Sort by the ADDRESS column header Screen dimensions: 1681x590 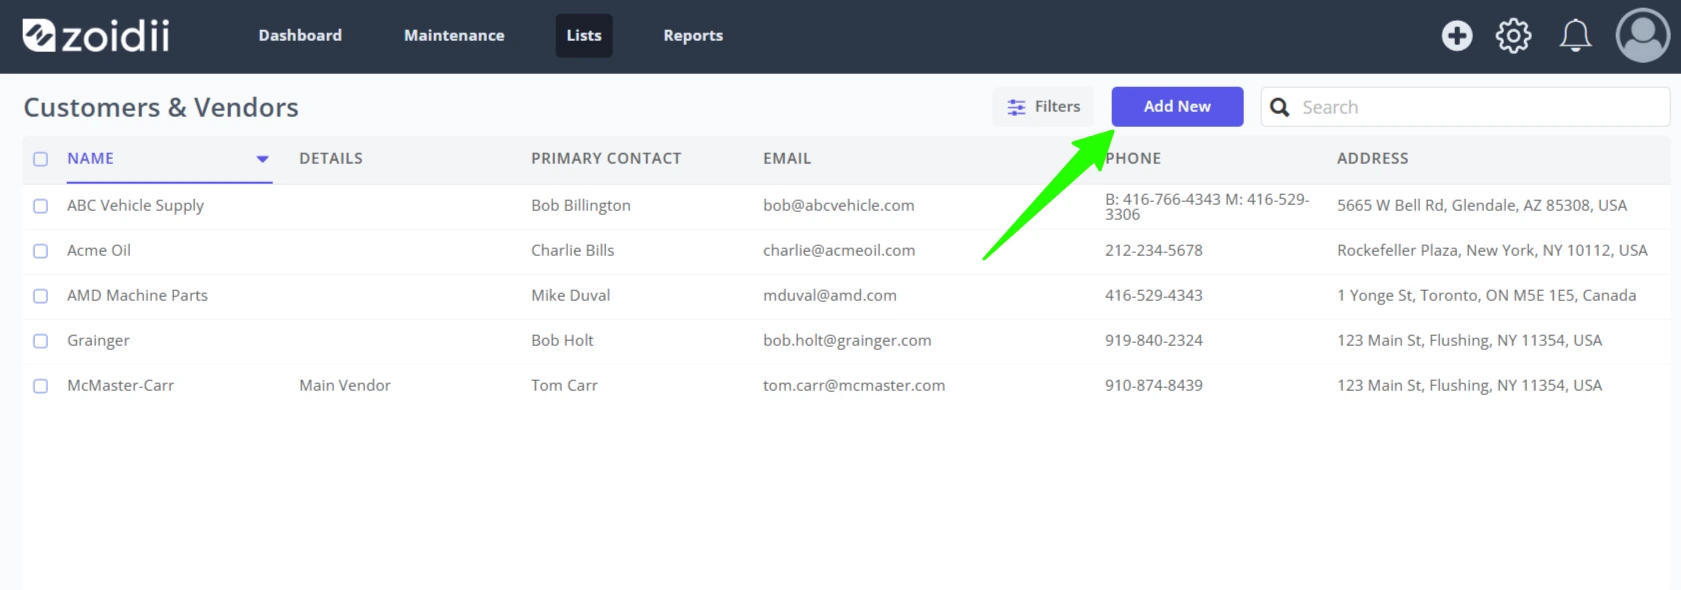[x=1372, y=158]
